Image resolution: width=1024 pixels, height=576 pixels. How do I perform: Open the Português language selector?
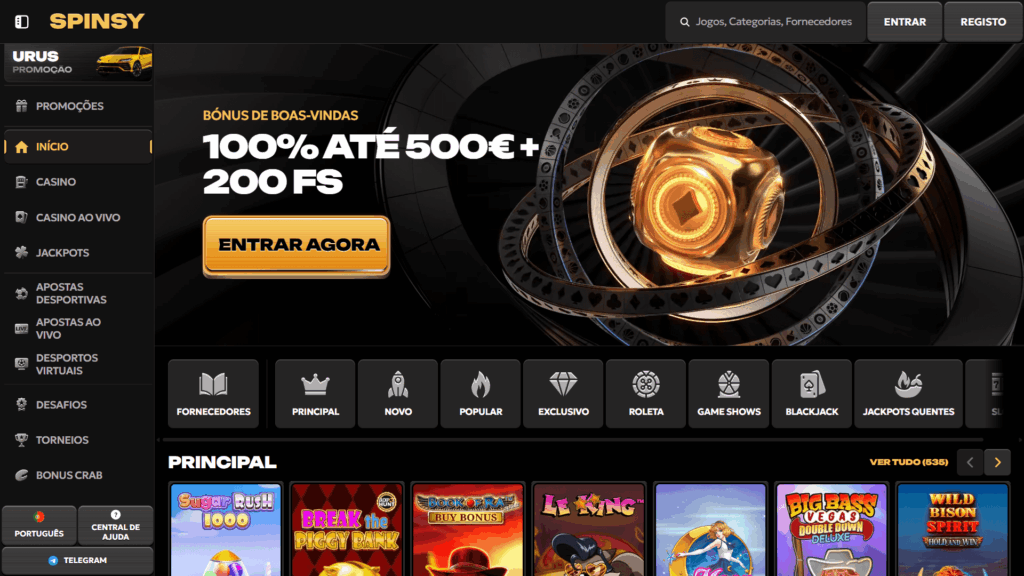coord(39,525)
